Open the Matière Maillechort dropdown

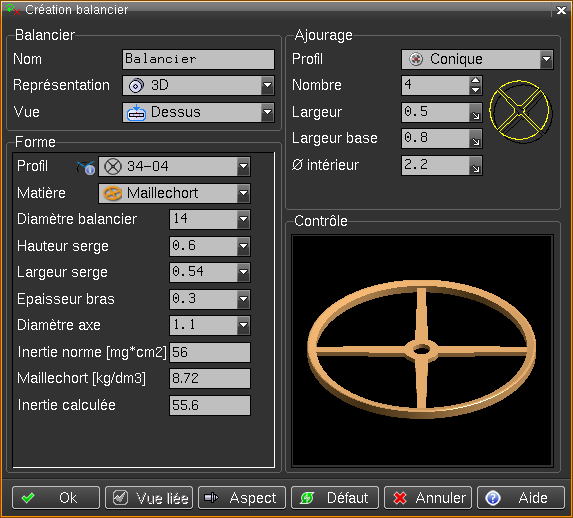pyautogui.click(x=174, y=193)
